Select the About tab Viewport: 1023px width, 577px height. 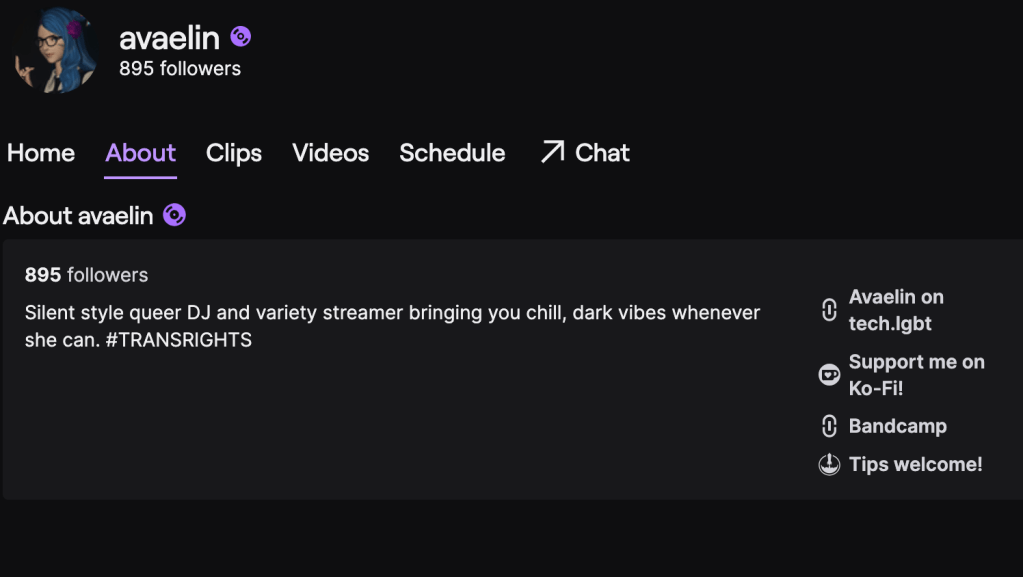pyautogui.click(x=140, y=153)
